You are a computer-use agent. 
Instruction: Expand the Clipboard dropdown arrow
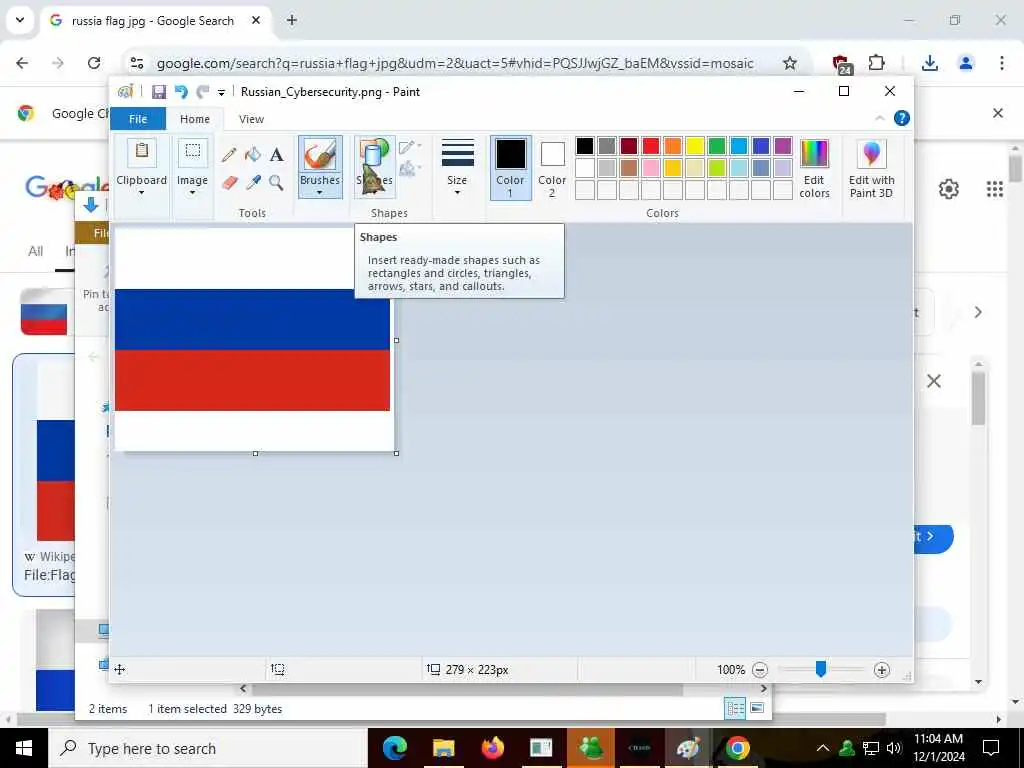[x=141, y=193]
